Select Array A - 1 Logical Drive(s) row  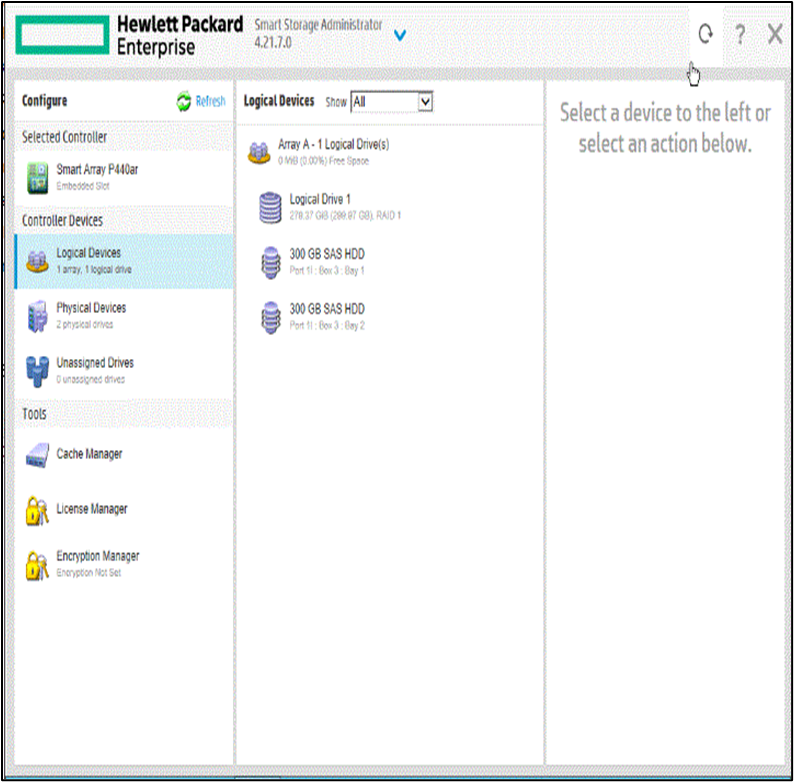pos(390,152)
